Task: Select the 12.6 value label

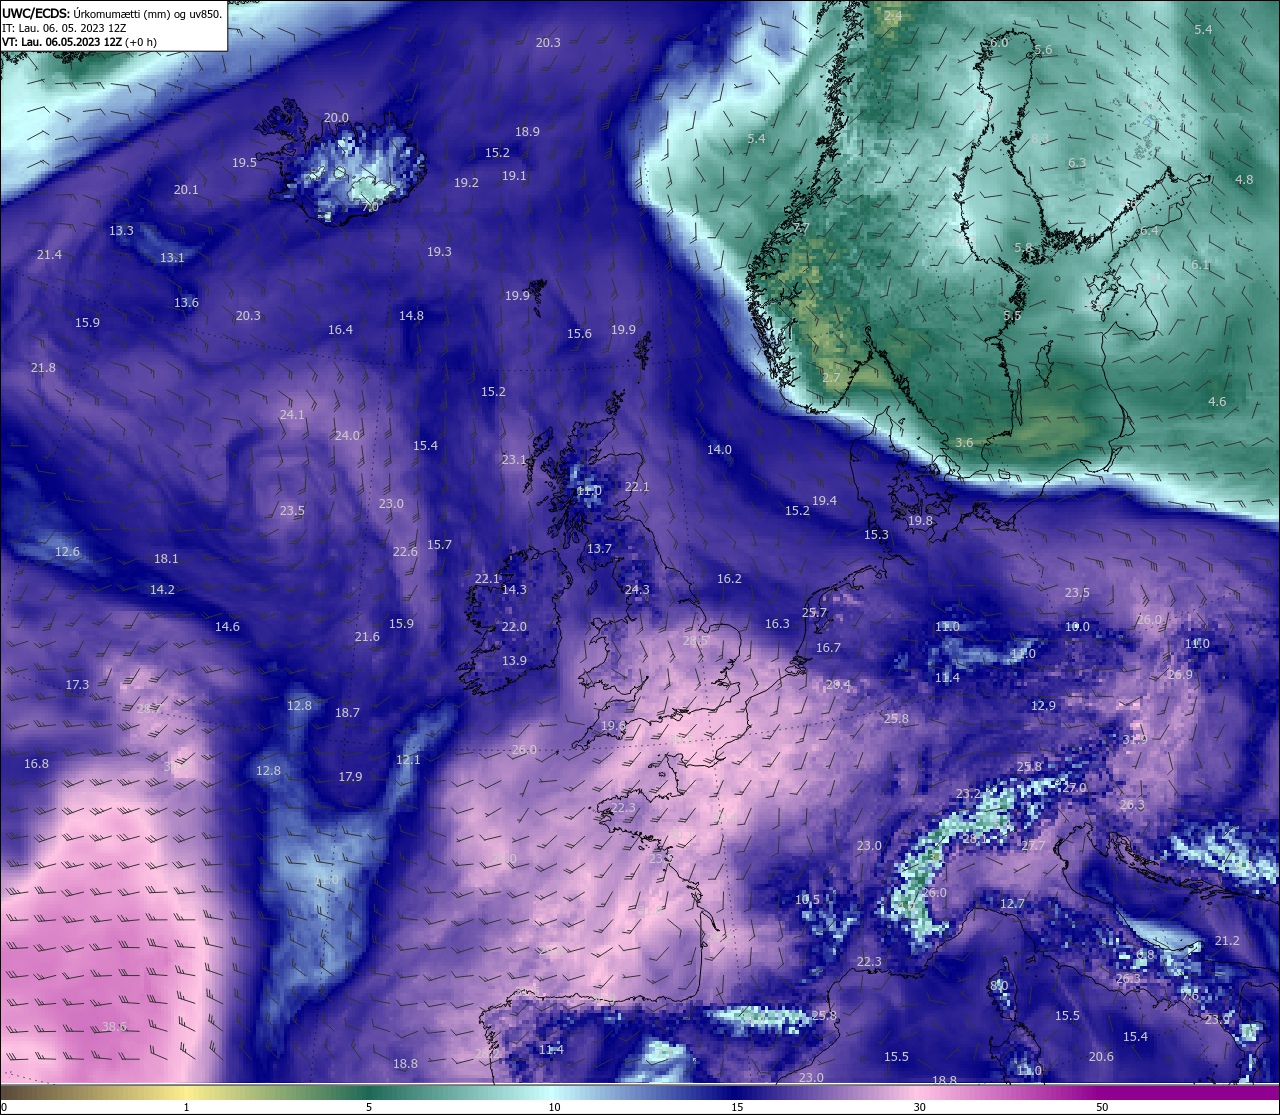Action: (x=67, y=551)
